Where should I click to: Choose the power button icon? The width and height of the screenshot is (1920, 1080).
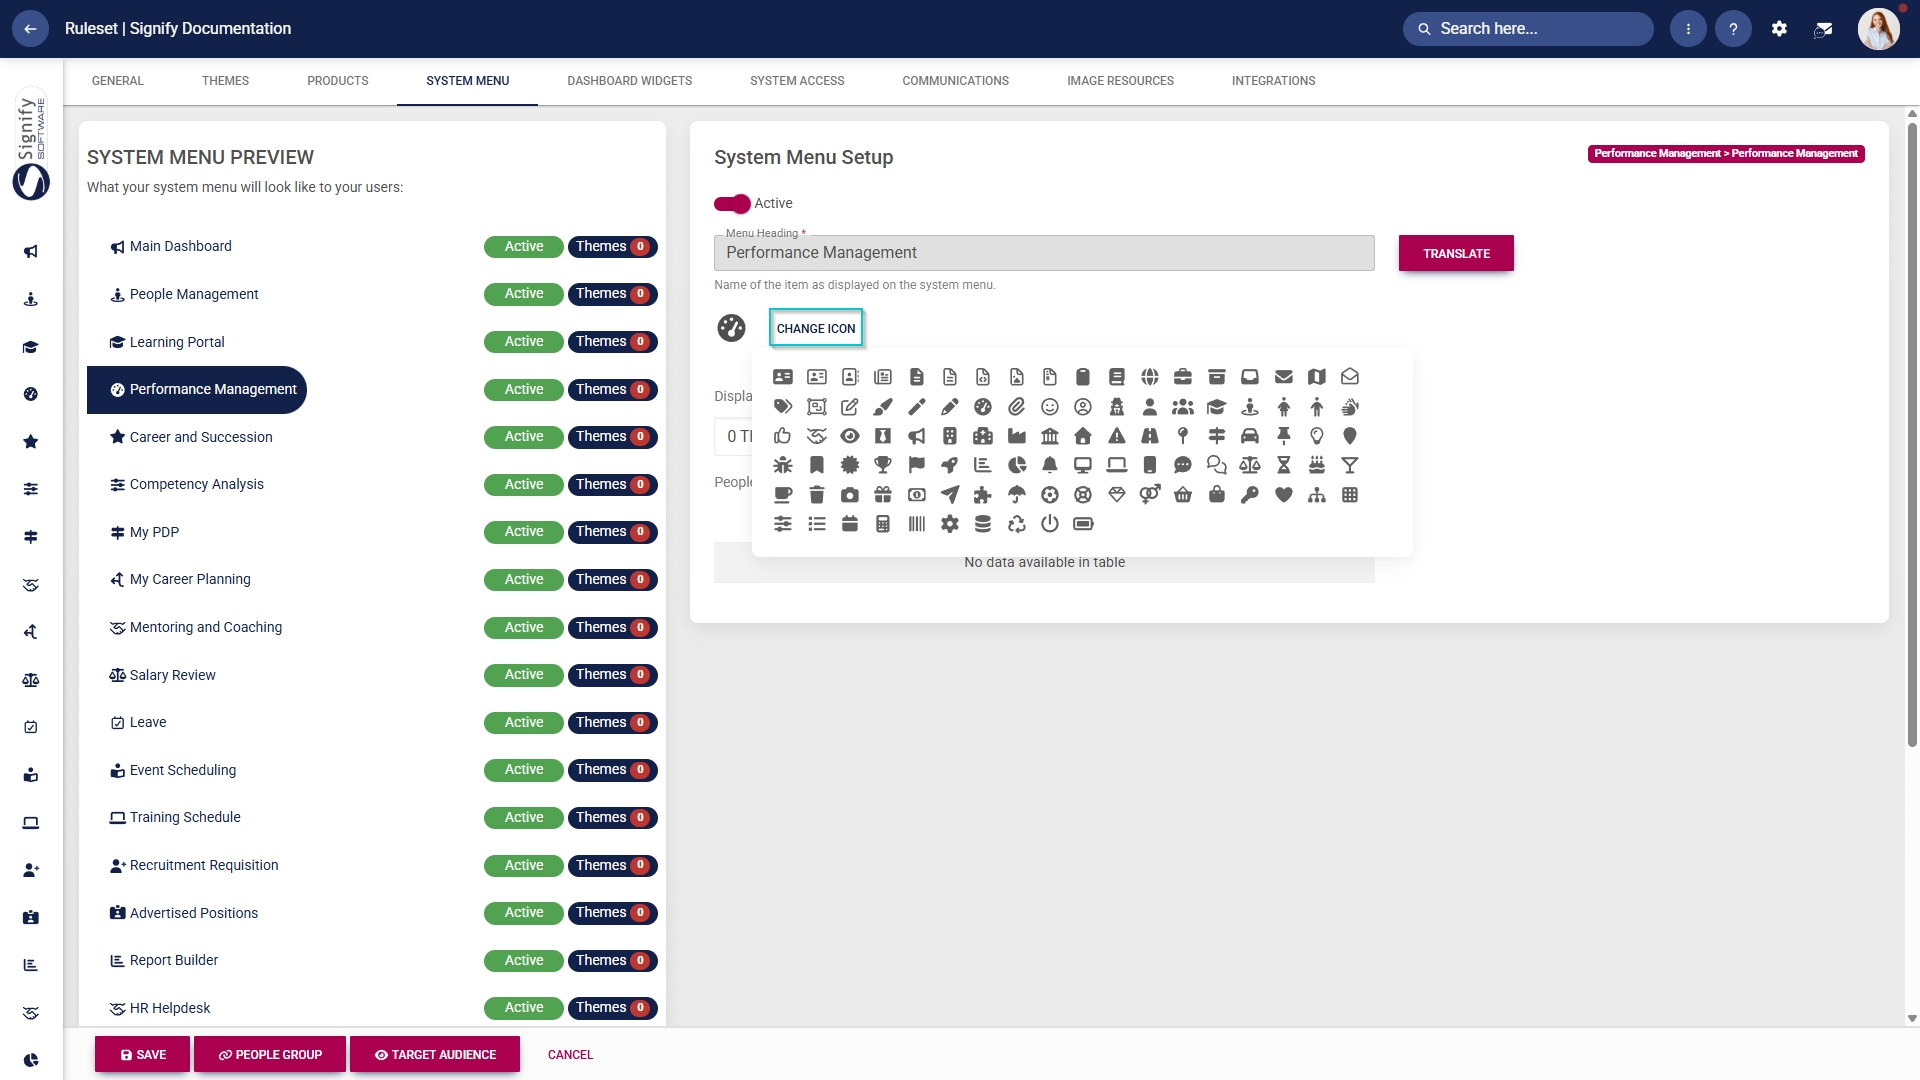(1050, 524)
